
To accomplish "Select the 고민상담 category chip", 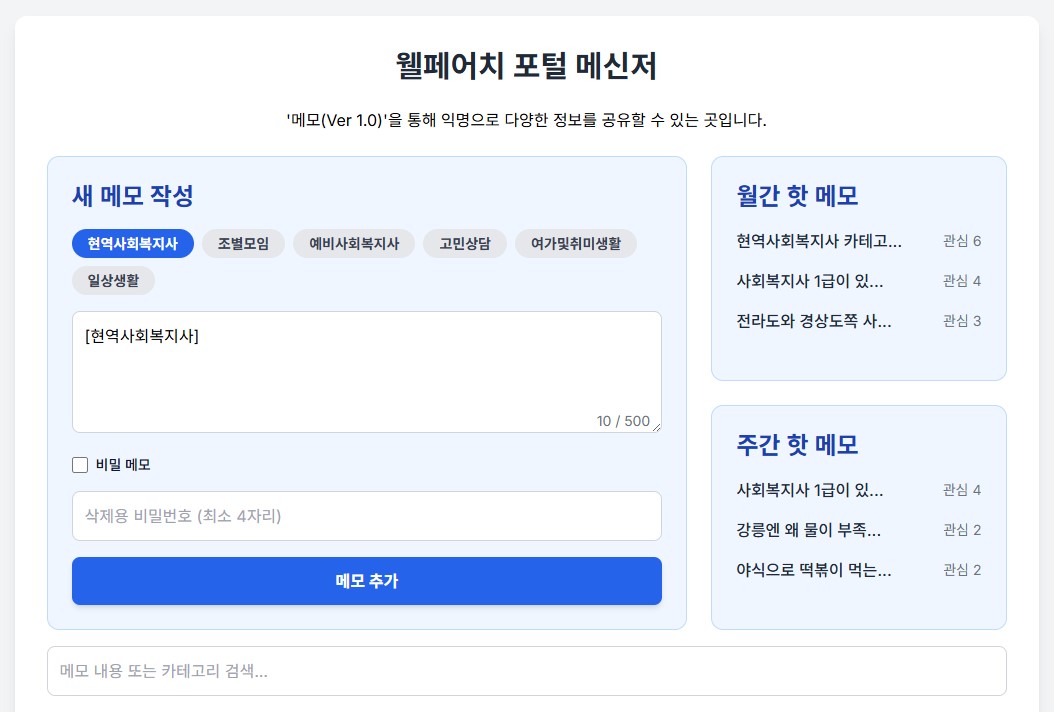I will coord(464,243).
